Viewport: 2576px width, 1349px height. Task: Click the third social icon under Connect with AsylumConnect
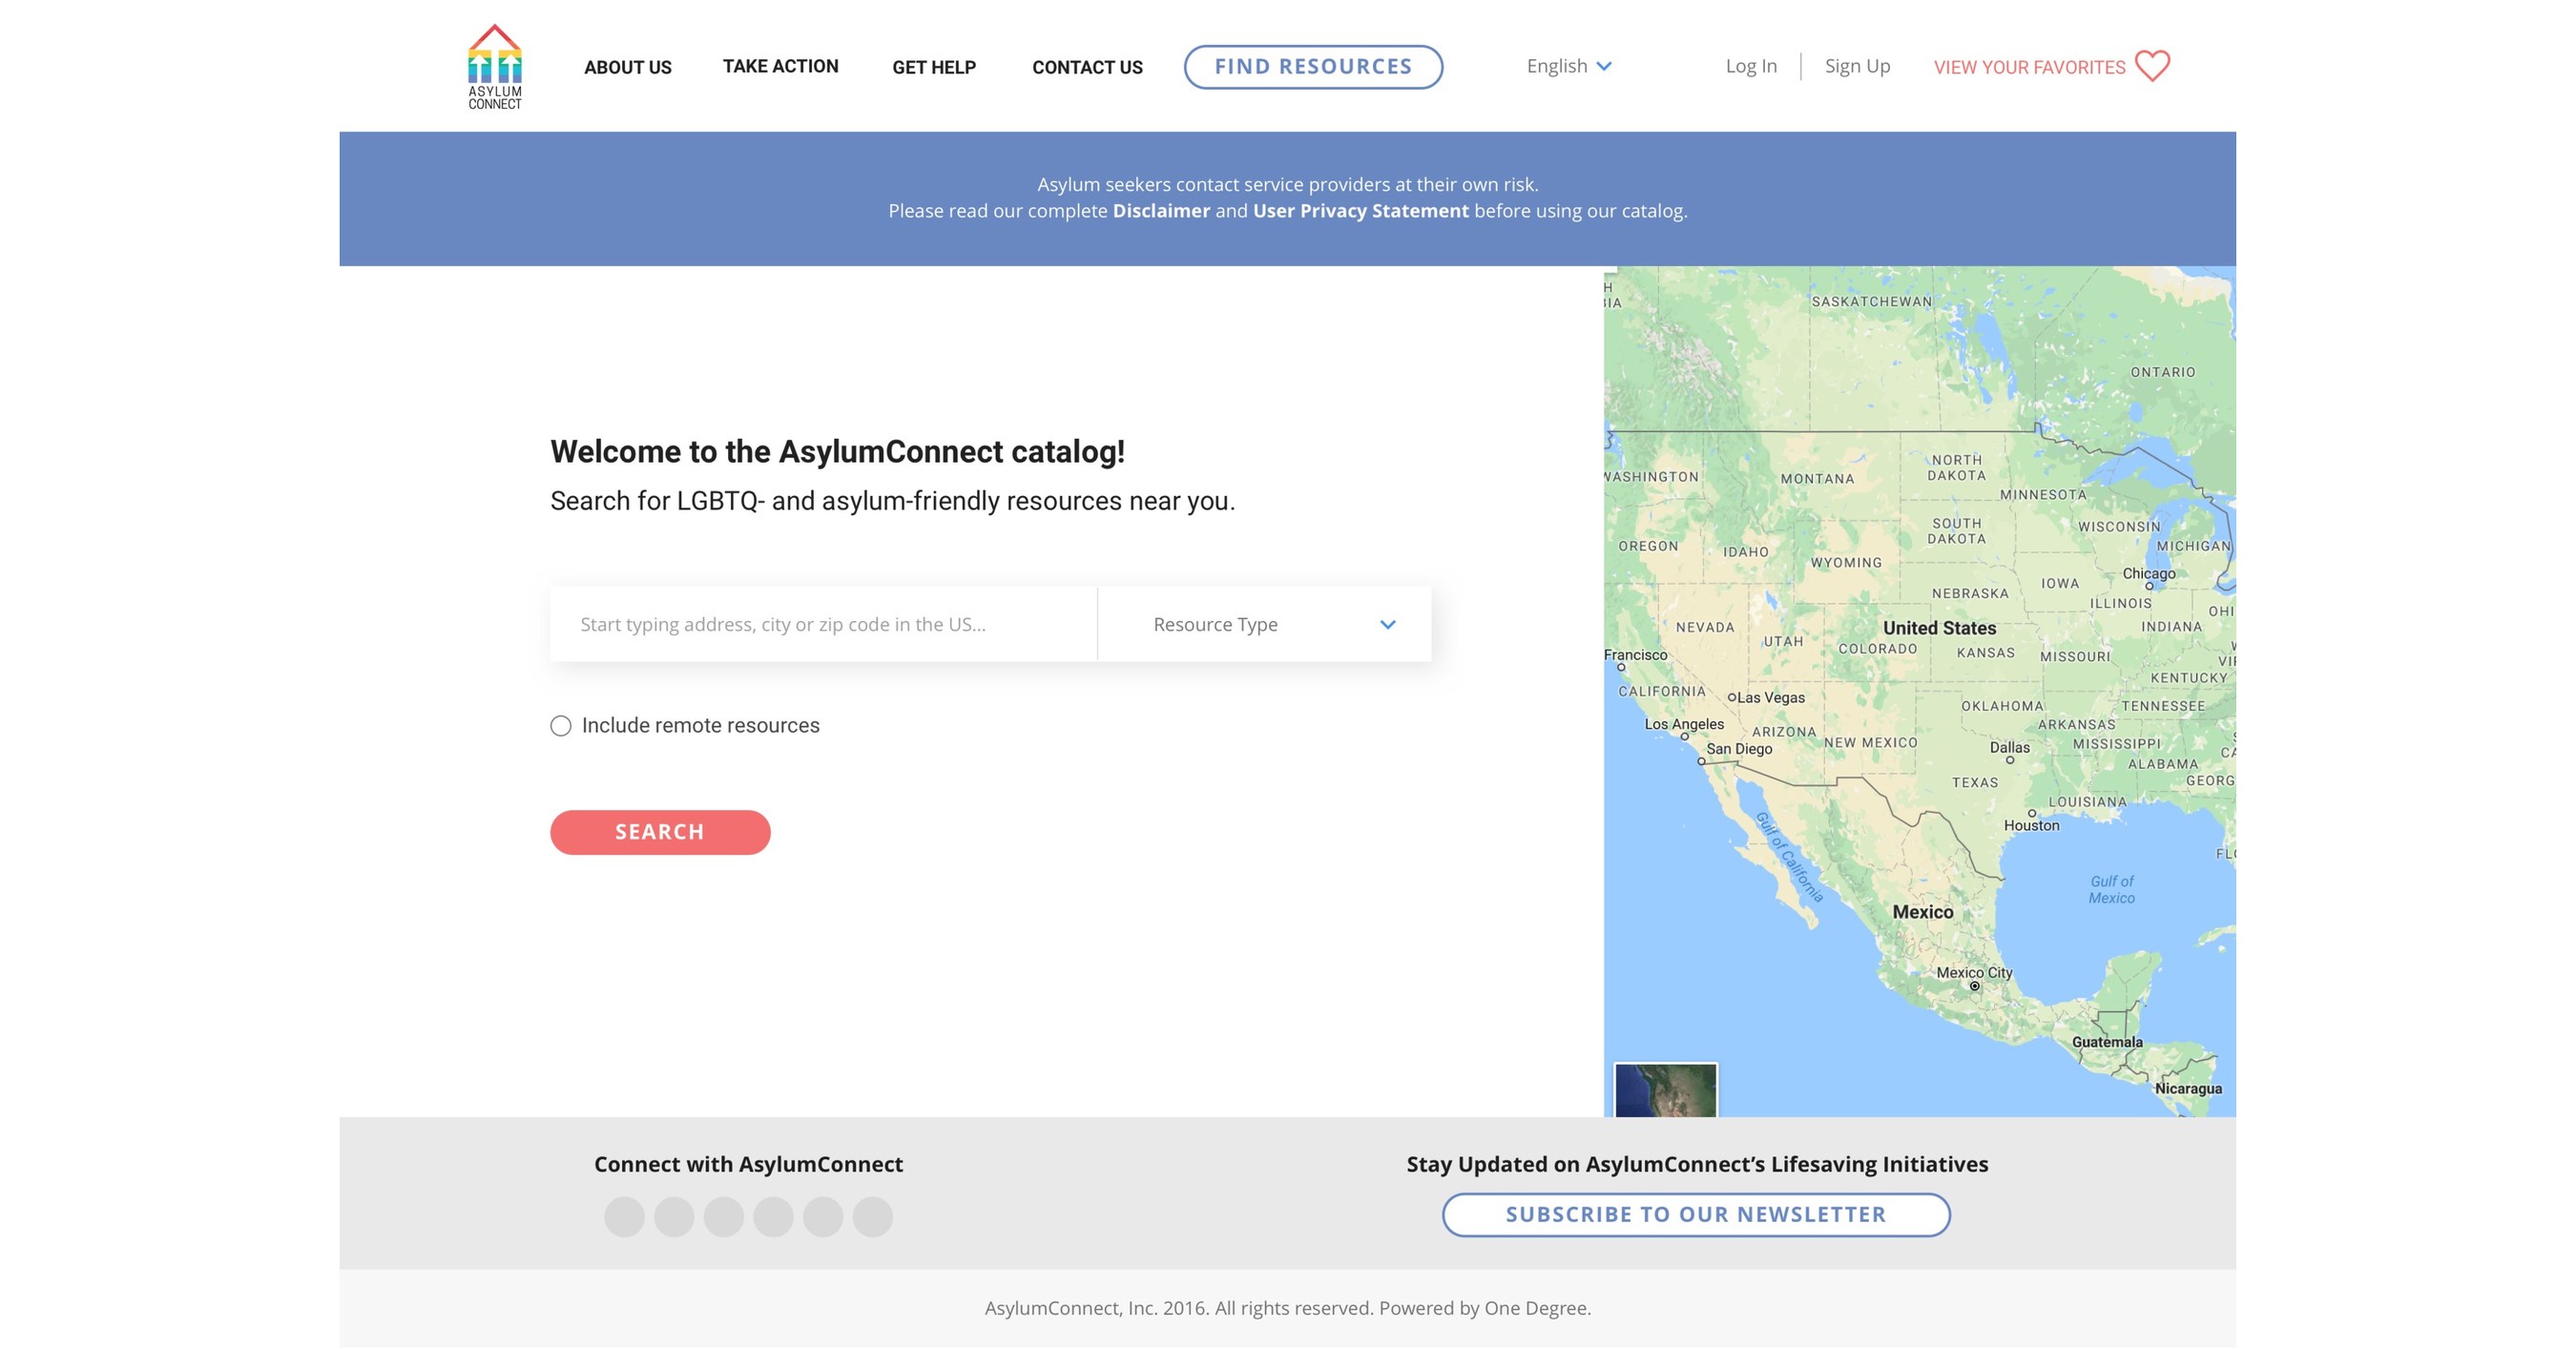click(722, 1218)
